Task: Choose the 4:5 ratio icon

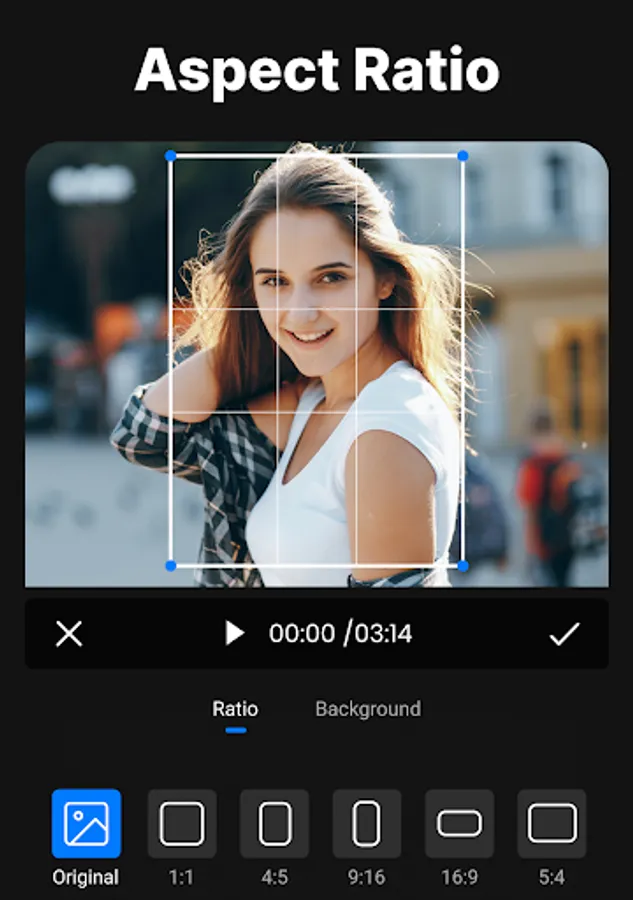Action: click(x=274, y=824)
